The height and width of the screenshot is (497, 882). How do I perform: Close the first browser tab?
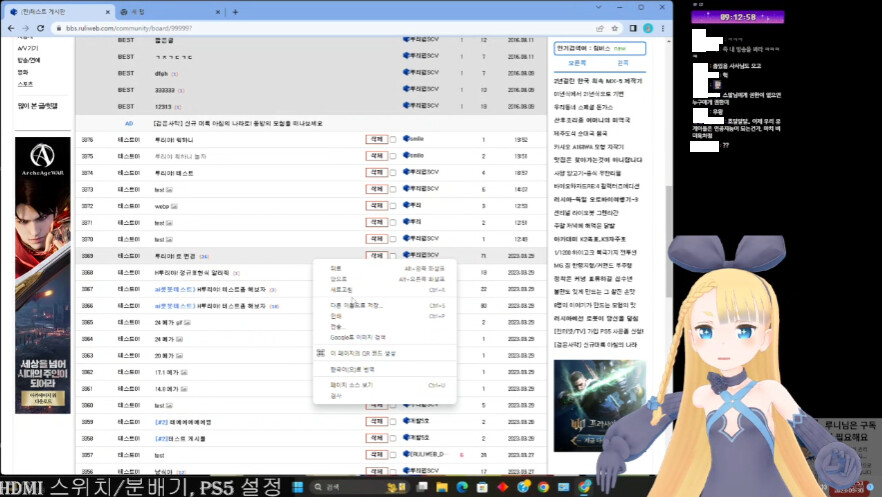click(108, 12)
